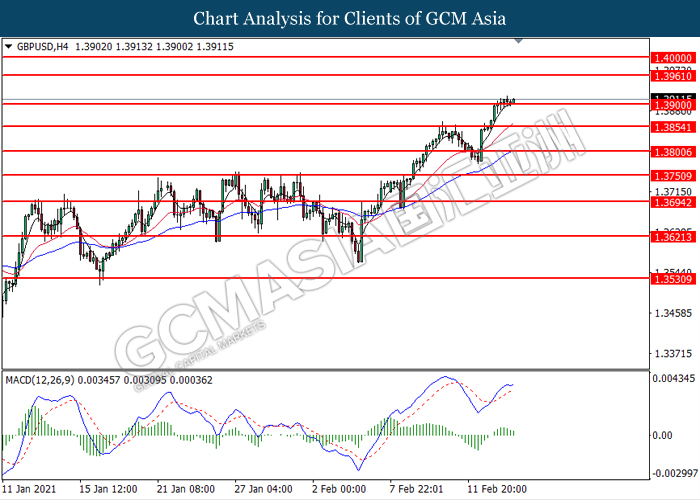The height and width of the screenshot is (500, 700).
Task: Click the 27 Jan 04:00 date label
Action: point(263,489)
